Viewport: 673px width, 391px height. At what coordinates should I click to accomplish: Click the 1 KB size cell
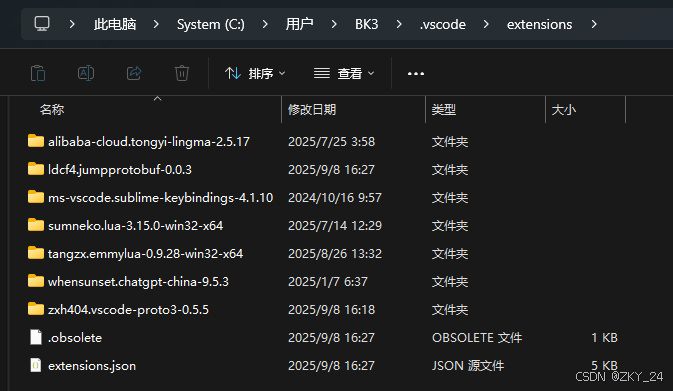(604, 338)
